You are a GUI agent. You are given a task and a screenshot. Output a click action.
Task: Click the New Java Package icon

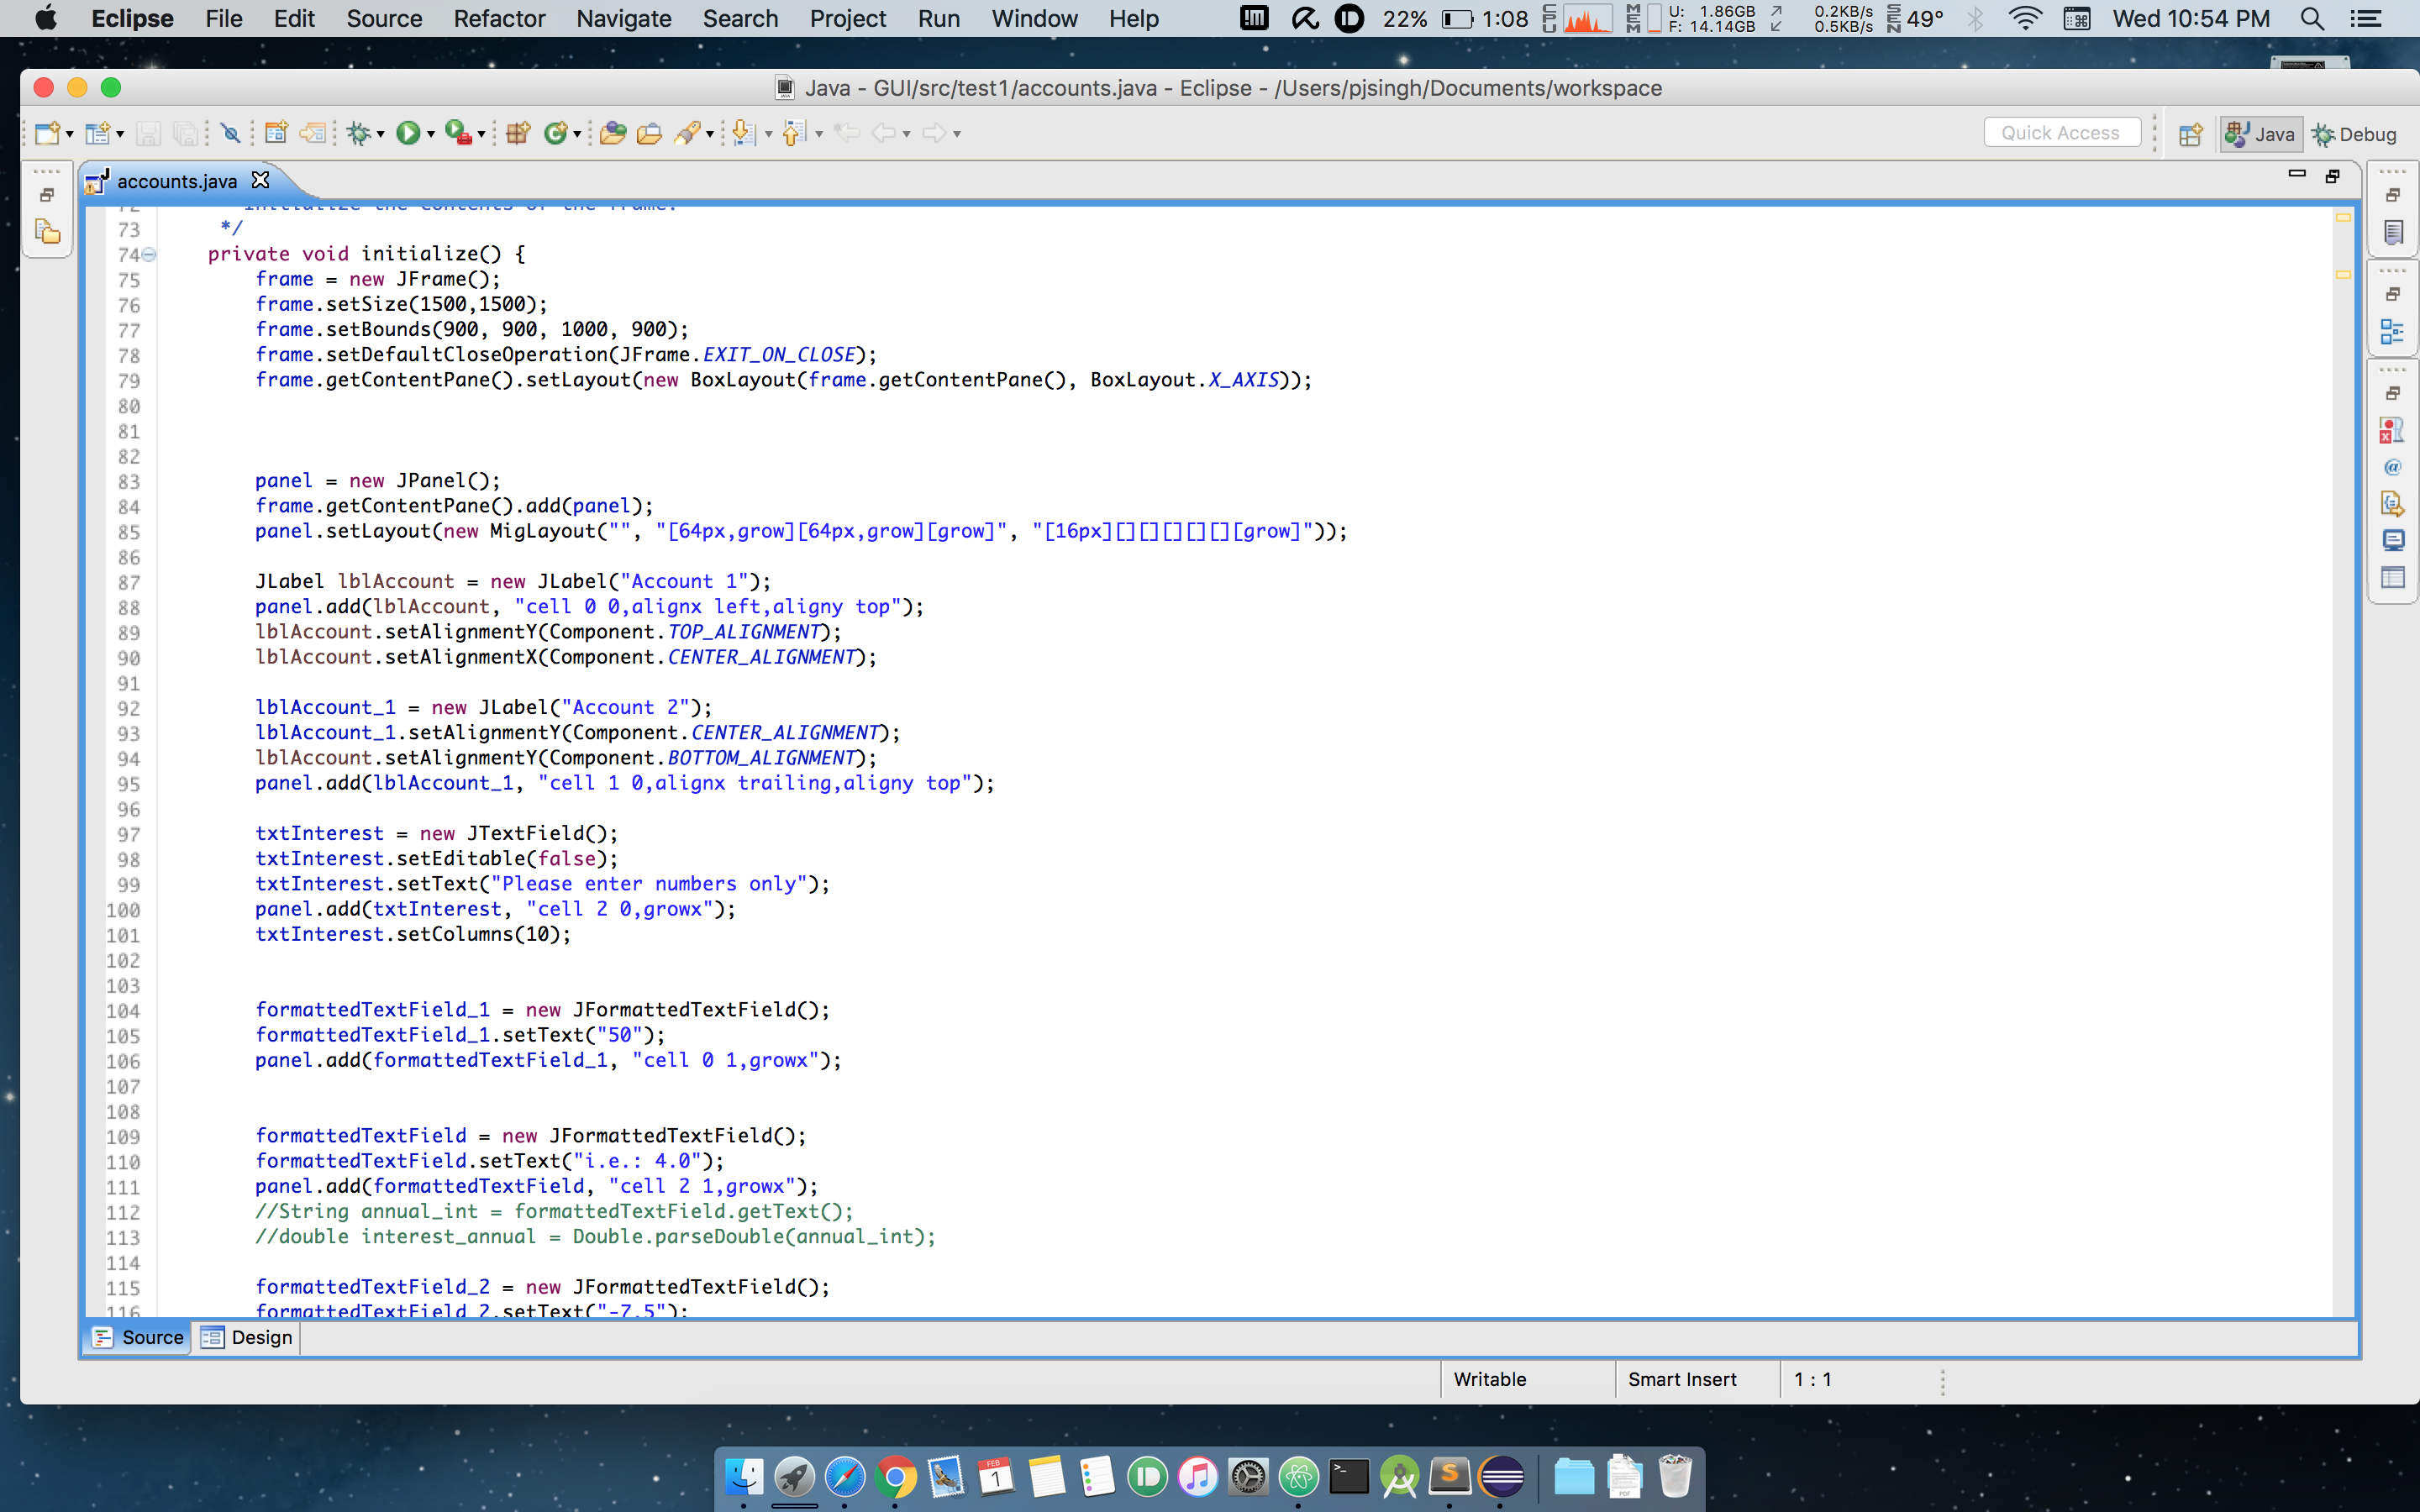(518, 133)
